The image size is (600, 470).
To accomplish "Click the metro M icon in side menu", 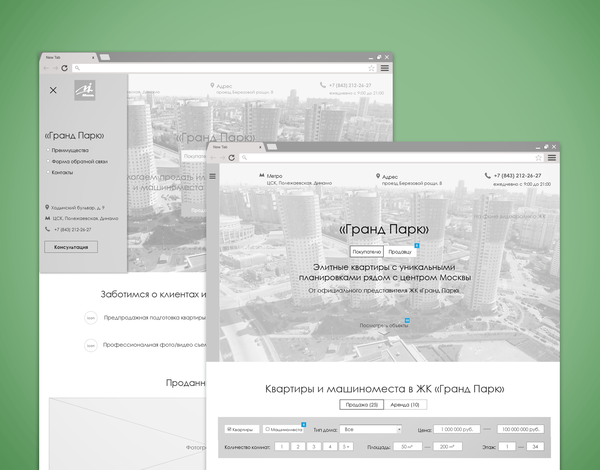I will [x=47, y=218].
